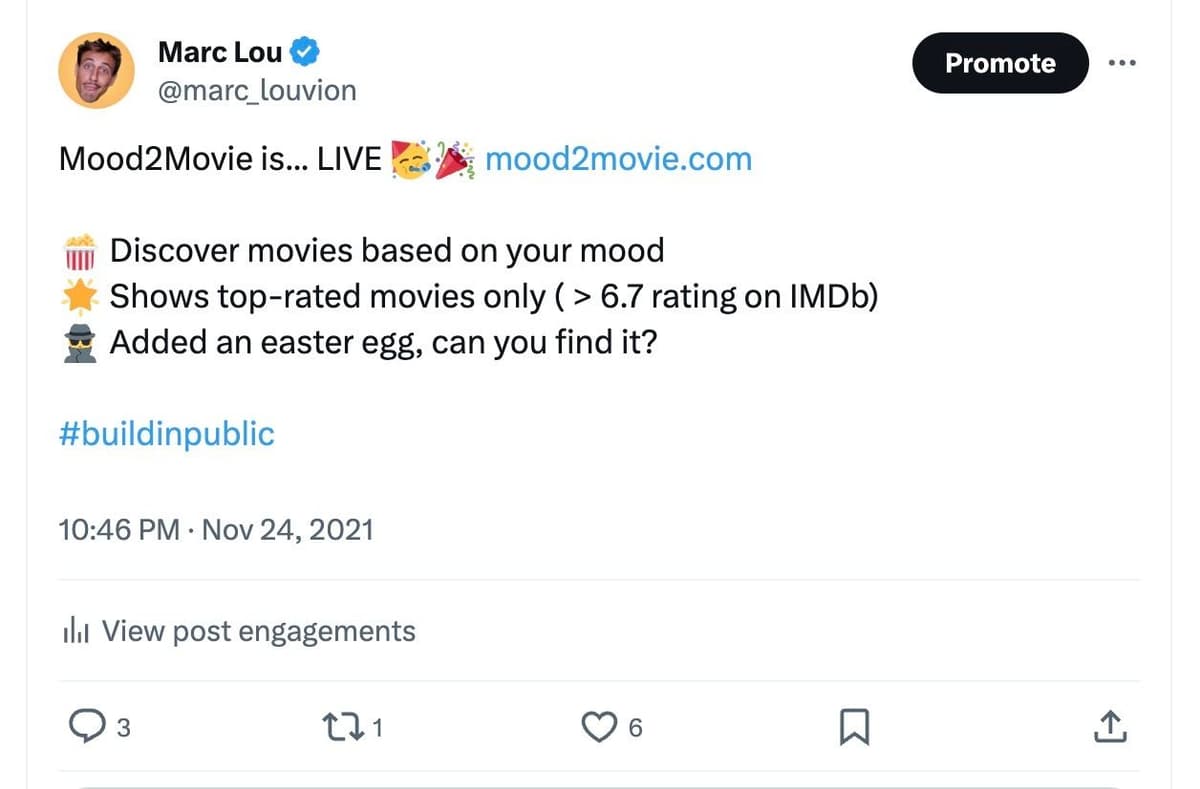Click the detective emoji beside easter egg line

point(79,343)
